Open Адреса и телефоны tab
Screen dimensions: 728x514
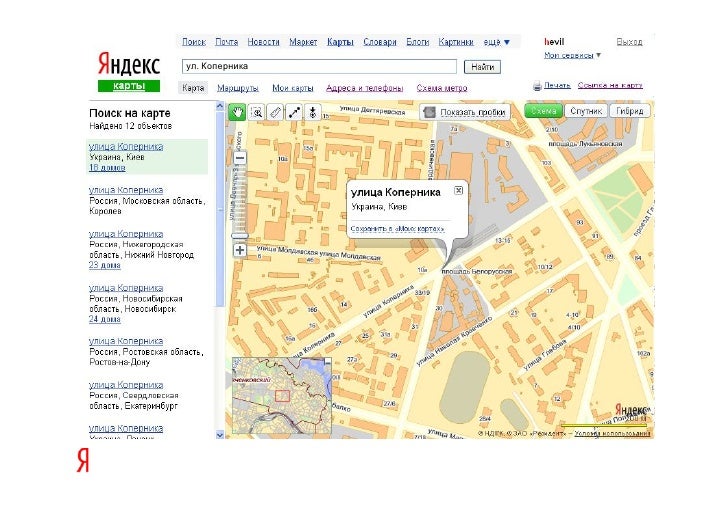coord(364,88)
